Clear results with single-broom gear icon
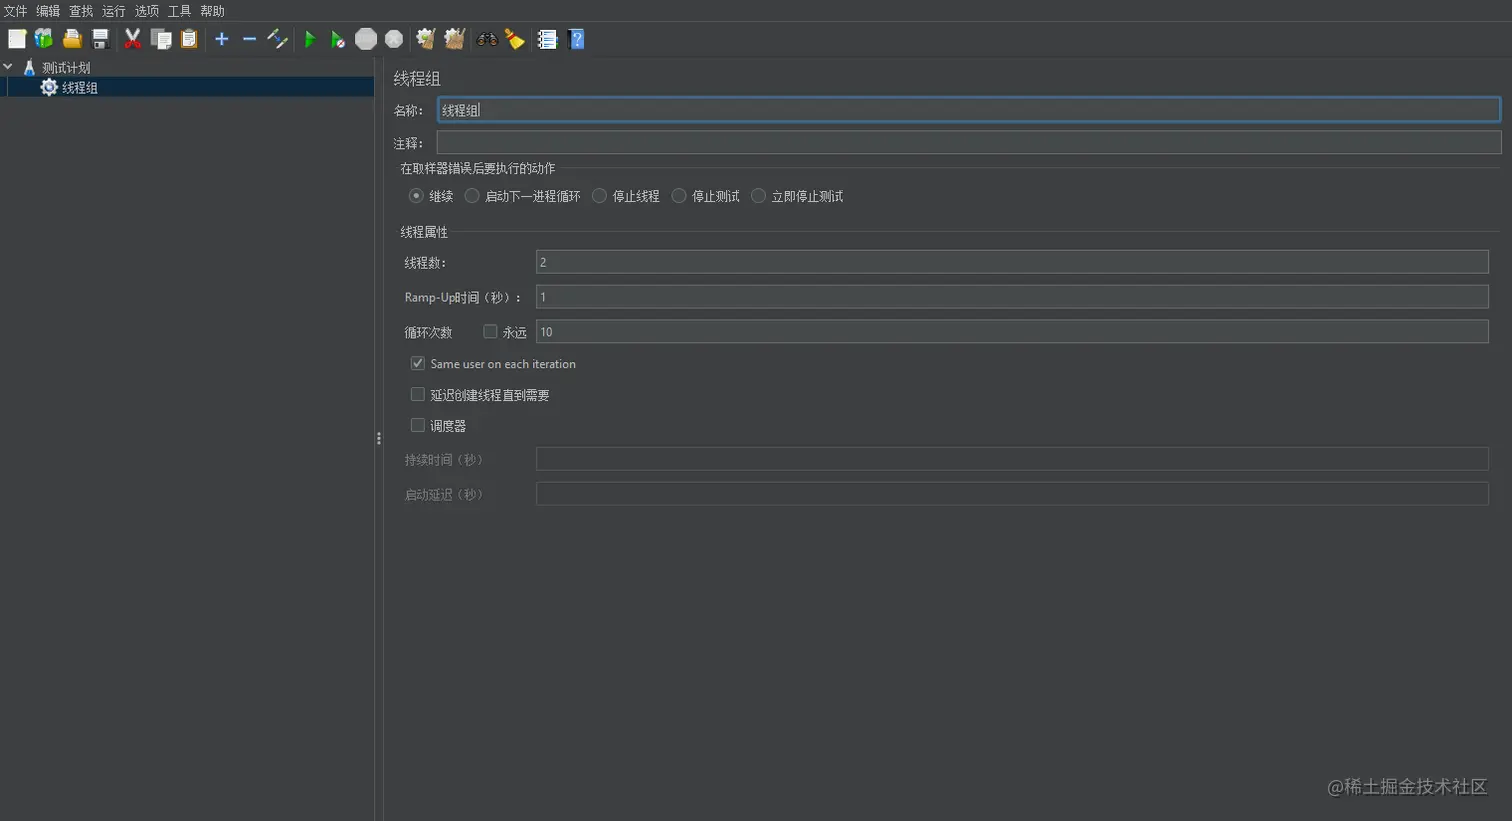 (426, 39)
